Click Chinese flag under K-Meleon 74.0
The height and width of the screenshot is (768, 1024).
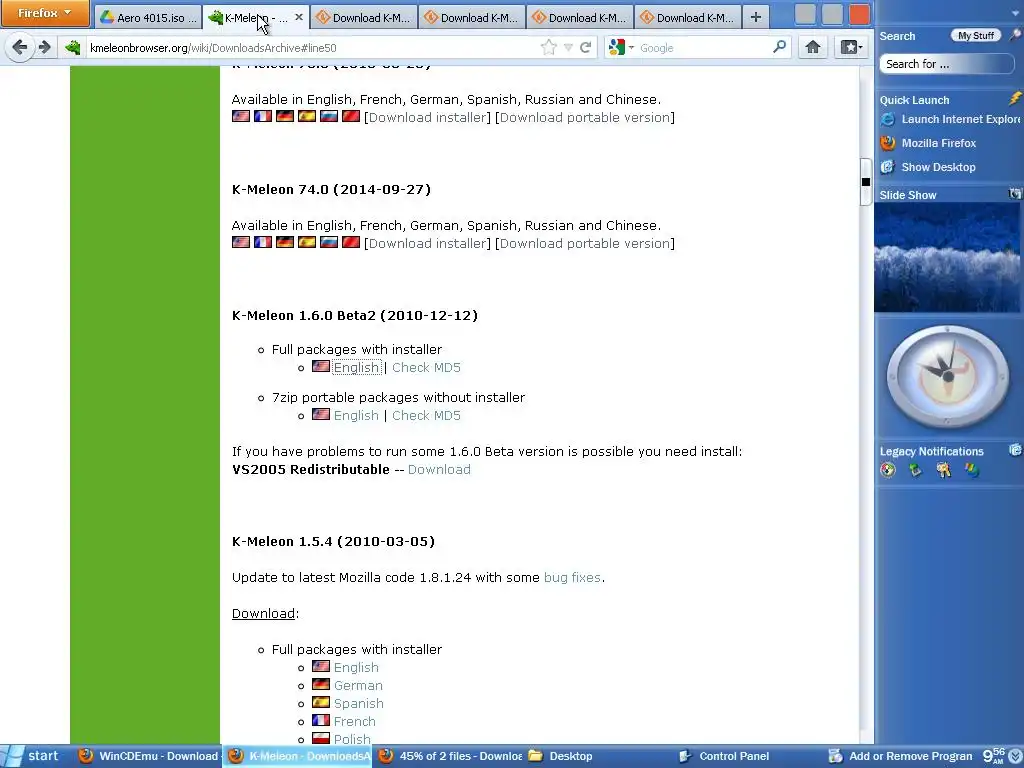[351, 242]
